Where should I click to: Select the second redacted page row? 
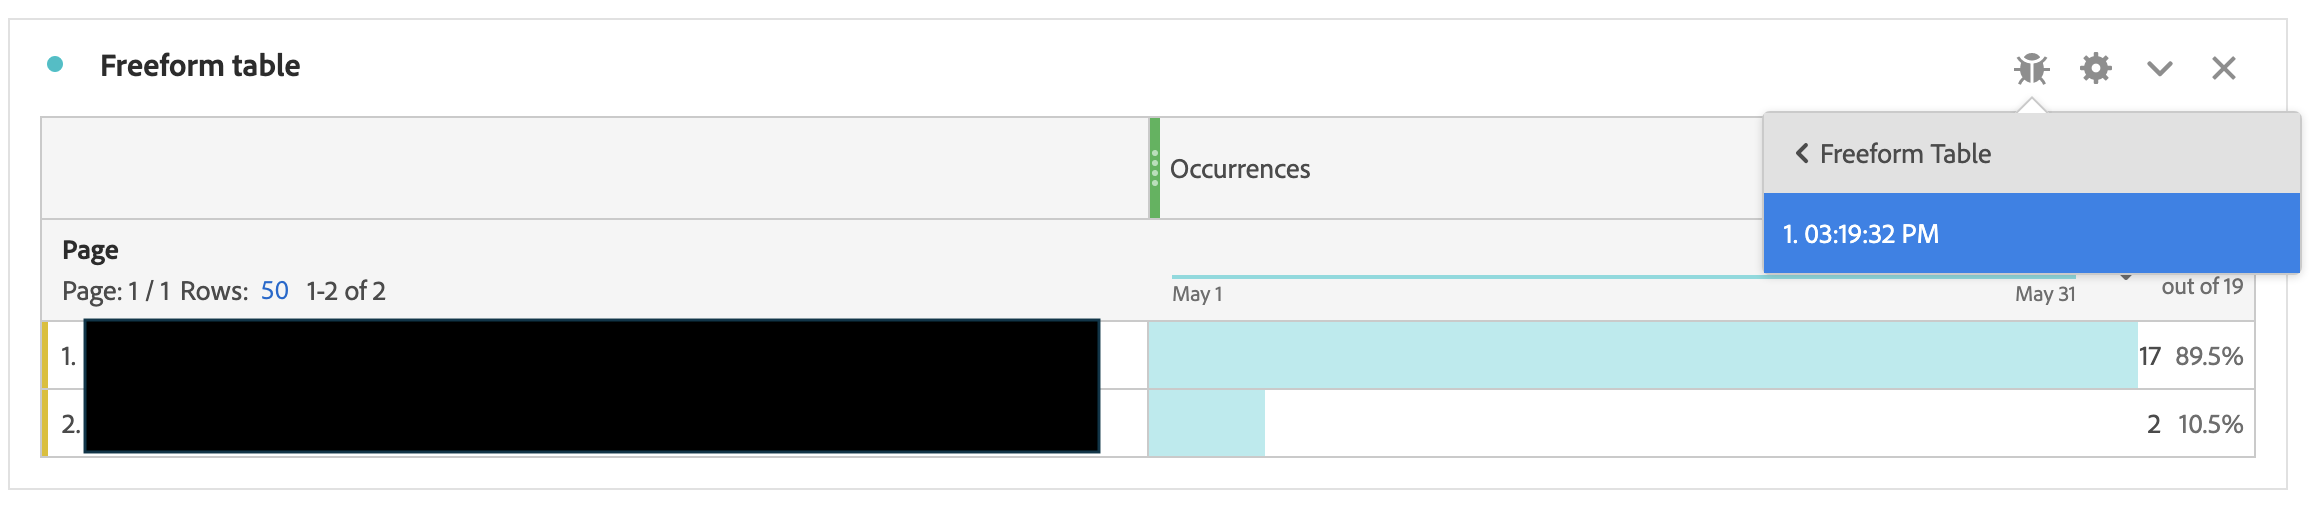coord(592,421)
